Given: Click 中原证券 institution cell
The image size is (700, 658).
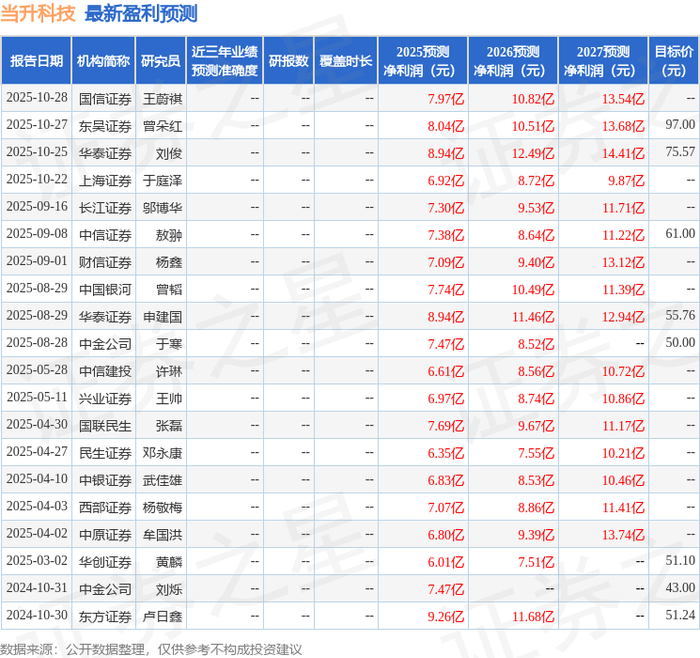Looking at the screenshot, I should pyautogui.click(x=105, y=534).
